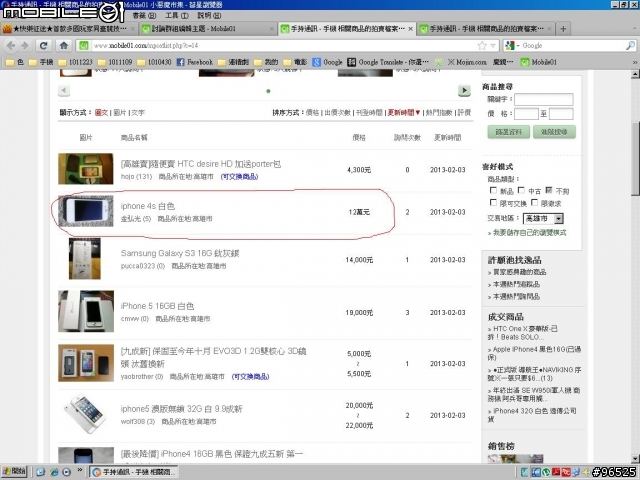The image size is (640, 480).
Task: Bookmark page with star icon
Action: [x=482, y=45]
